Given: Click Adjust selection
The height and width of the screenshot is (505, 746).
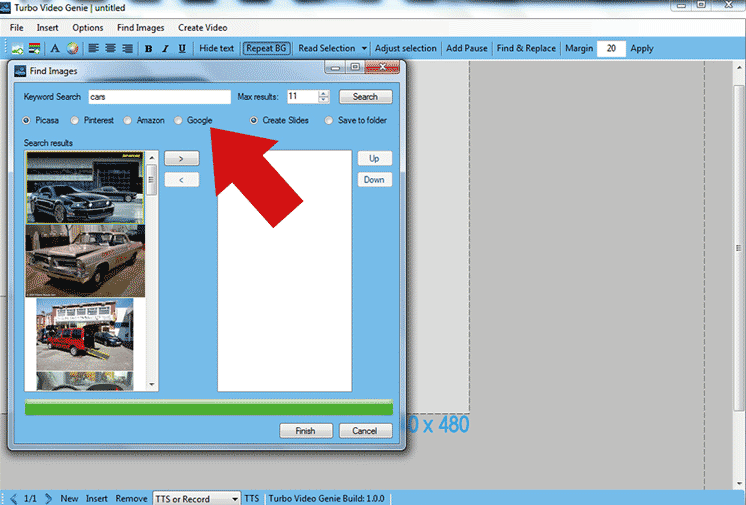Looking at the screenshot, I should coord(405,49).
